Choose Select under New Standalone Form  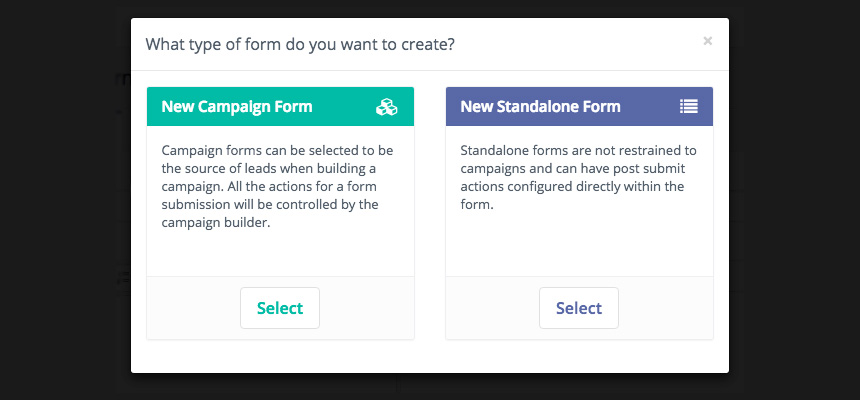579,308
